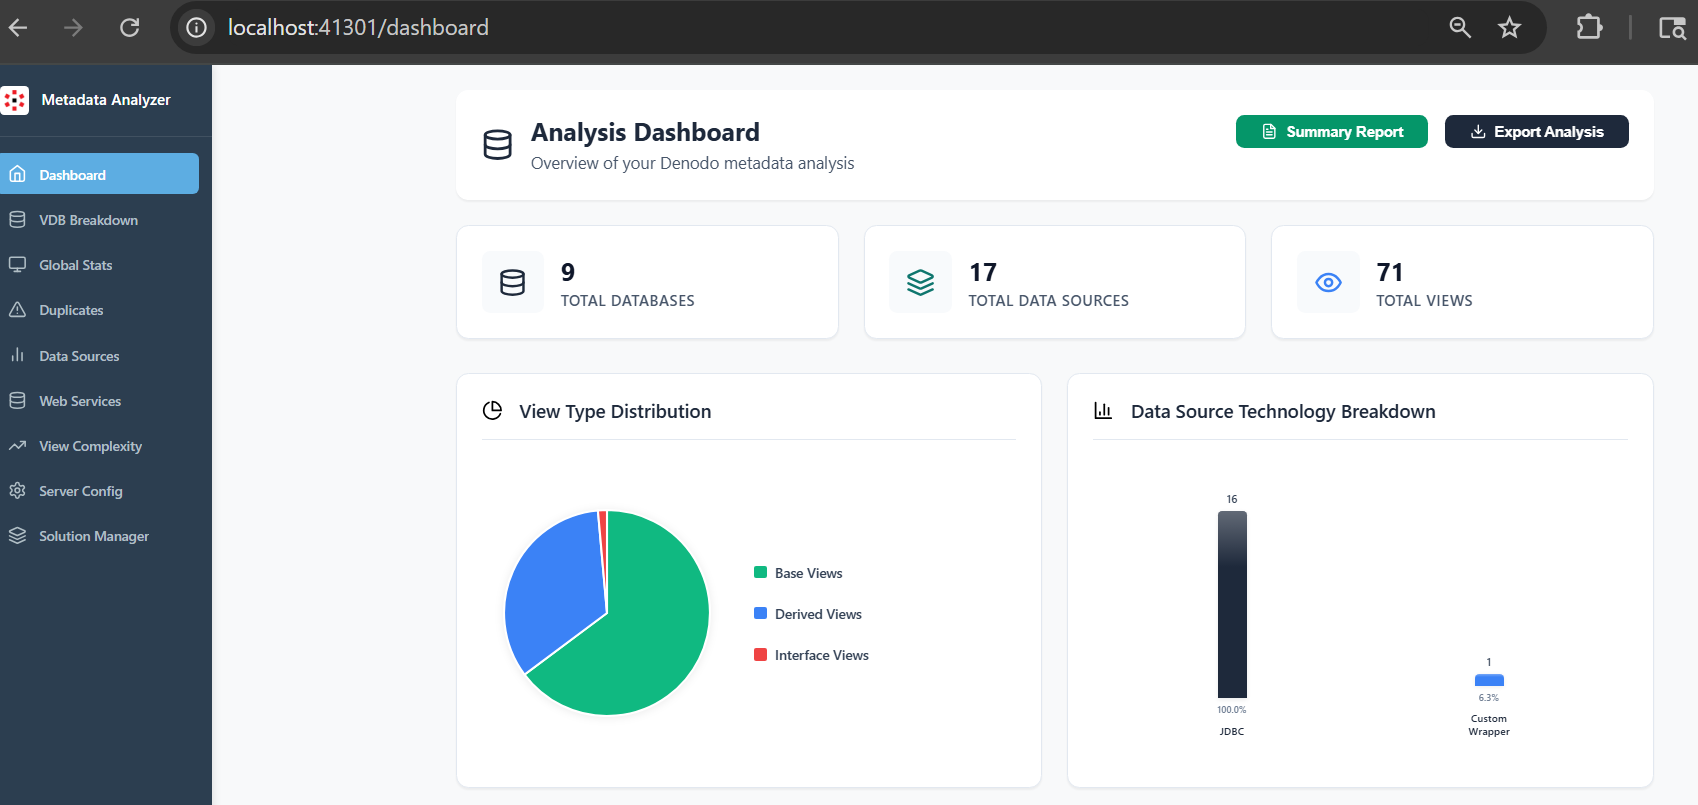
Task: Click the View Complexity trend icon
Action: click(17, 445)
